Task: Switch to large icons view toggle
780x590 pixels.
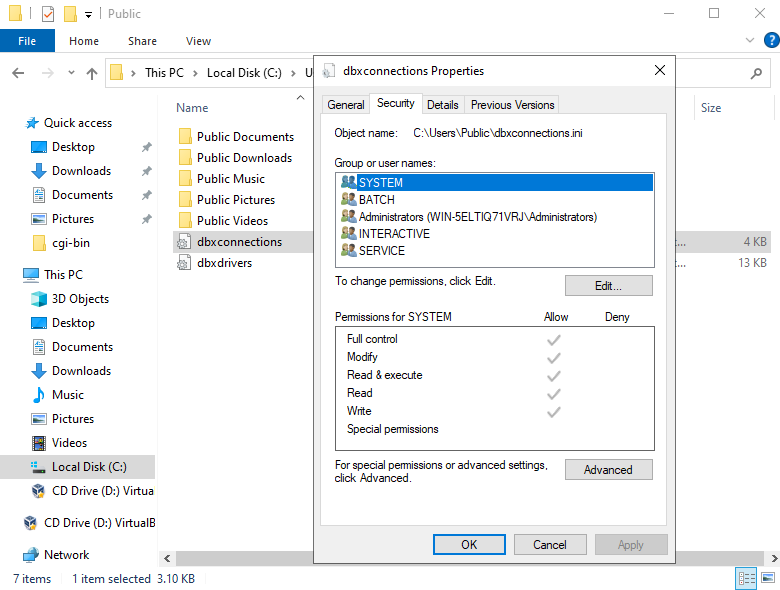Action: click(770, 578)
